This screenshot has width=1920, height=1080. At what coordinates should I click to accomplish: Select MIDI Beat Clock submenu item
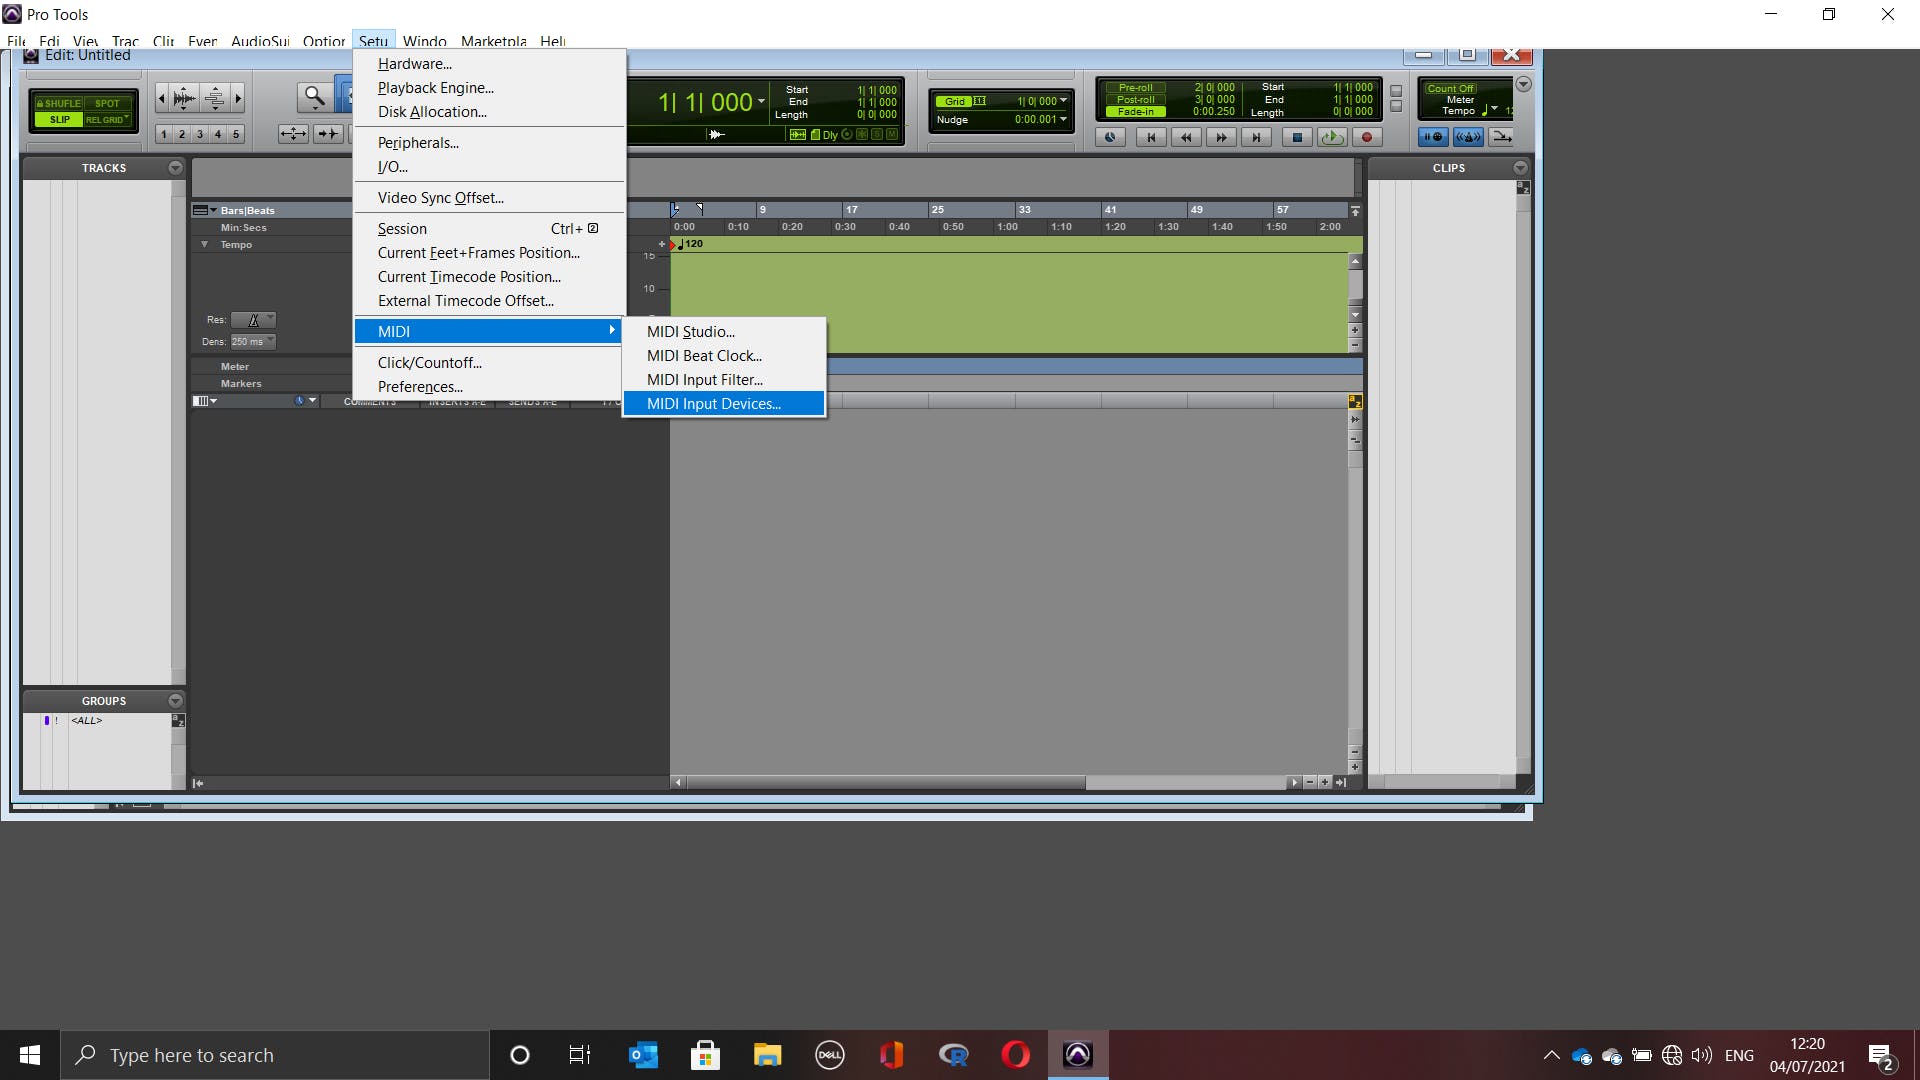coord(704,356)
